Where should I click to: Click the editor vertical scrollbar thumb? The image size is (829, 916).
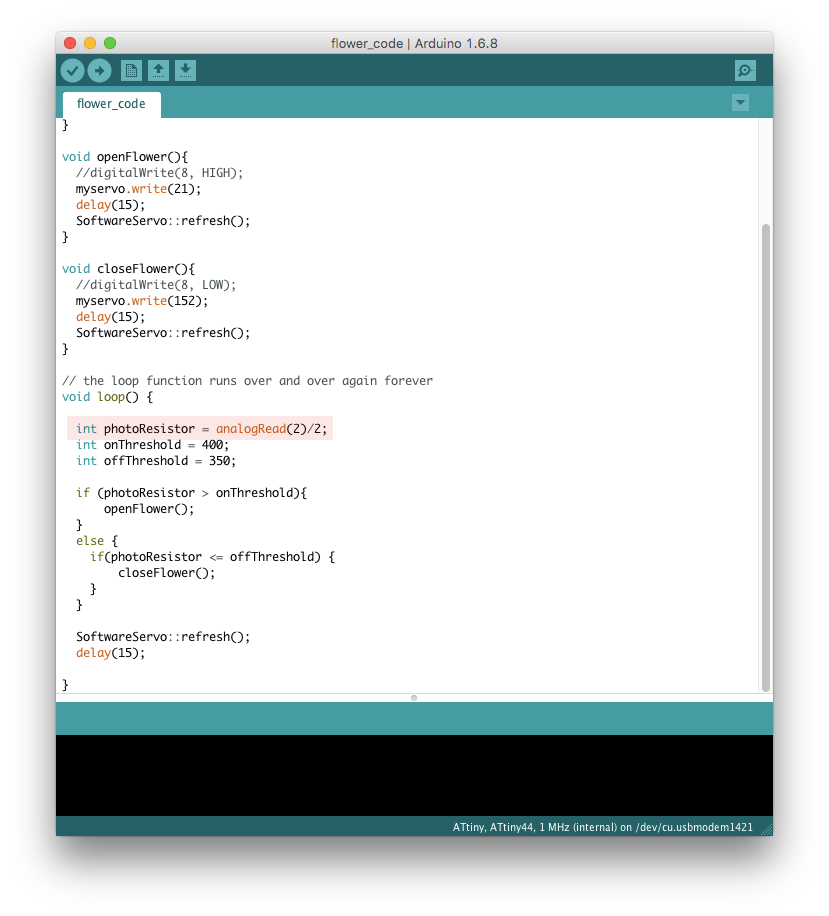[766, 457]
